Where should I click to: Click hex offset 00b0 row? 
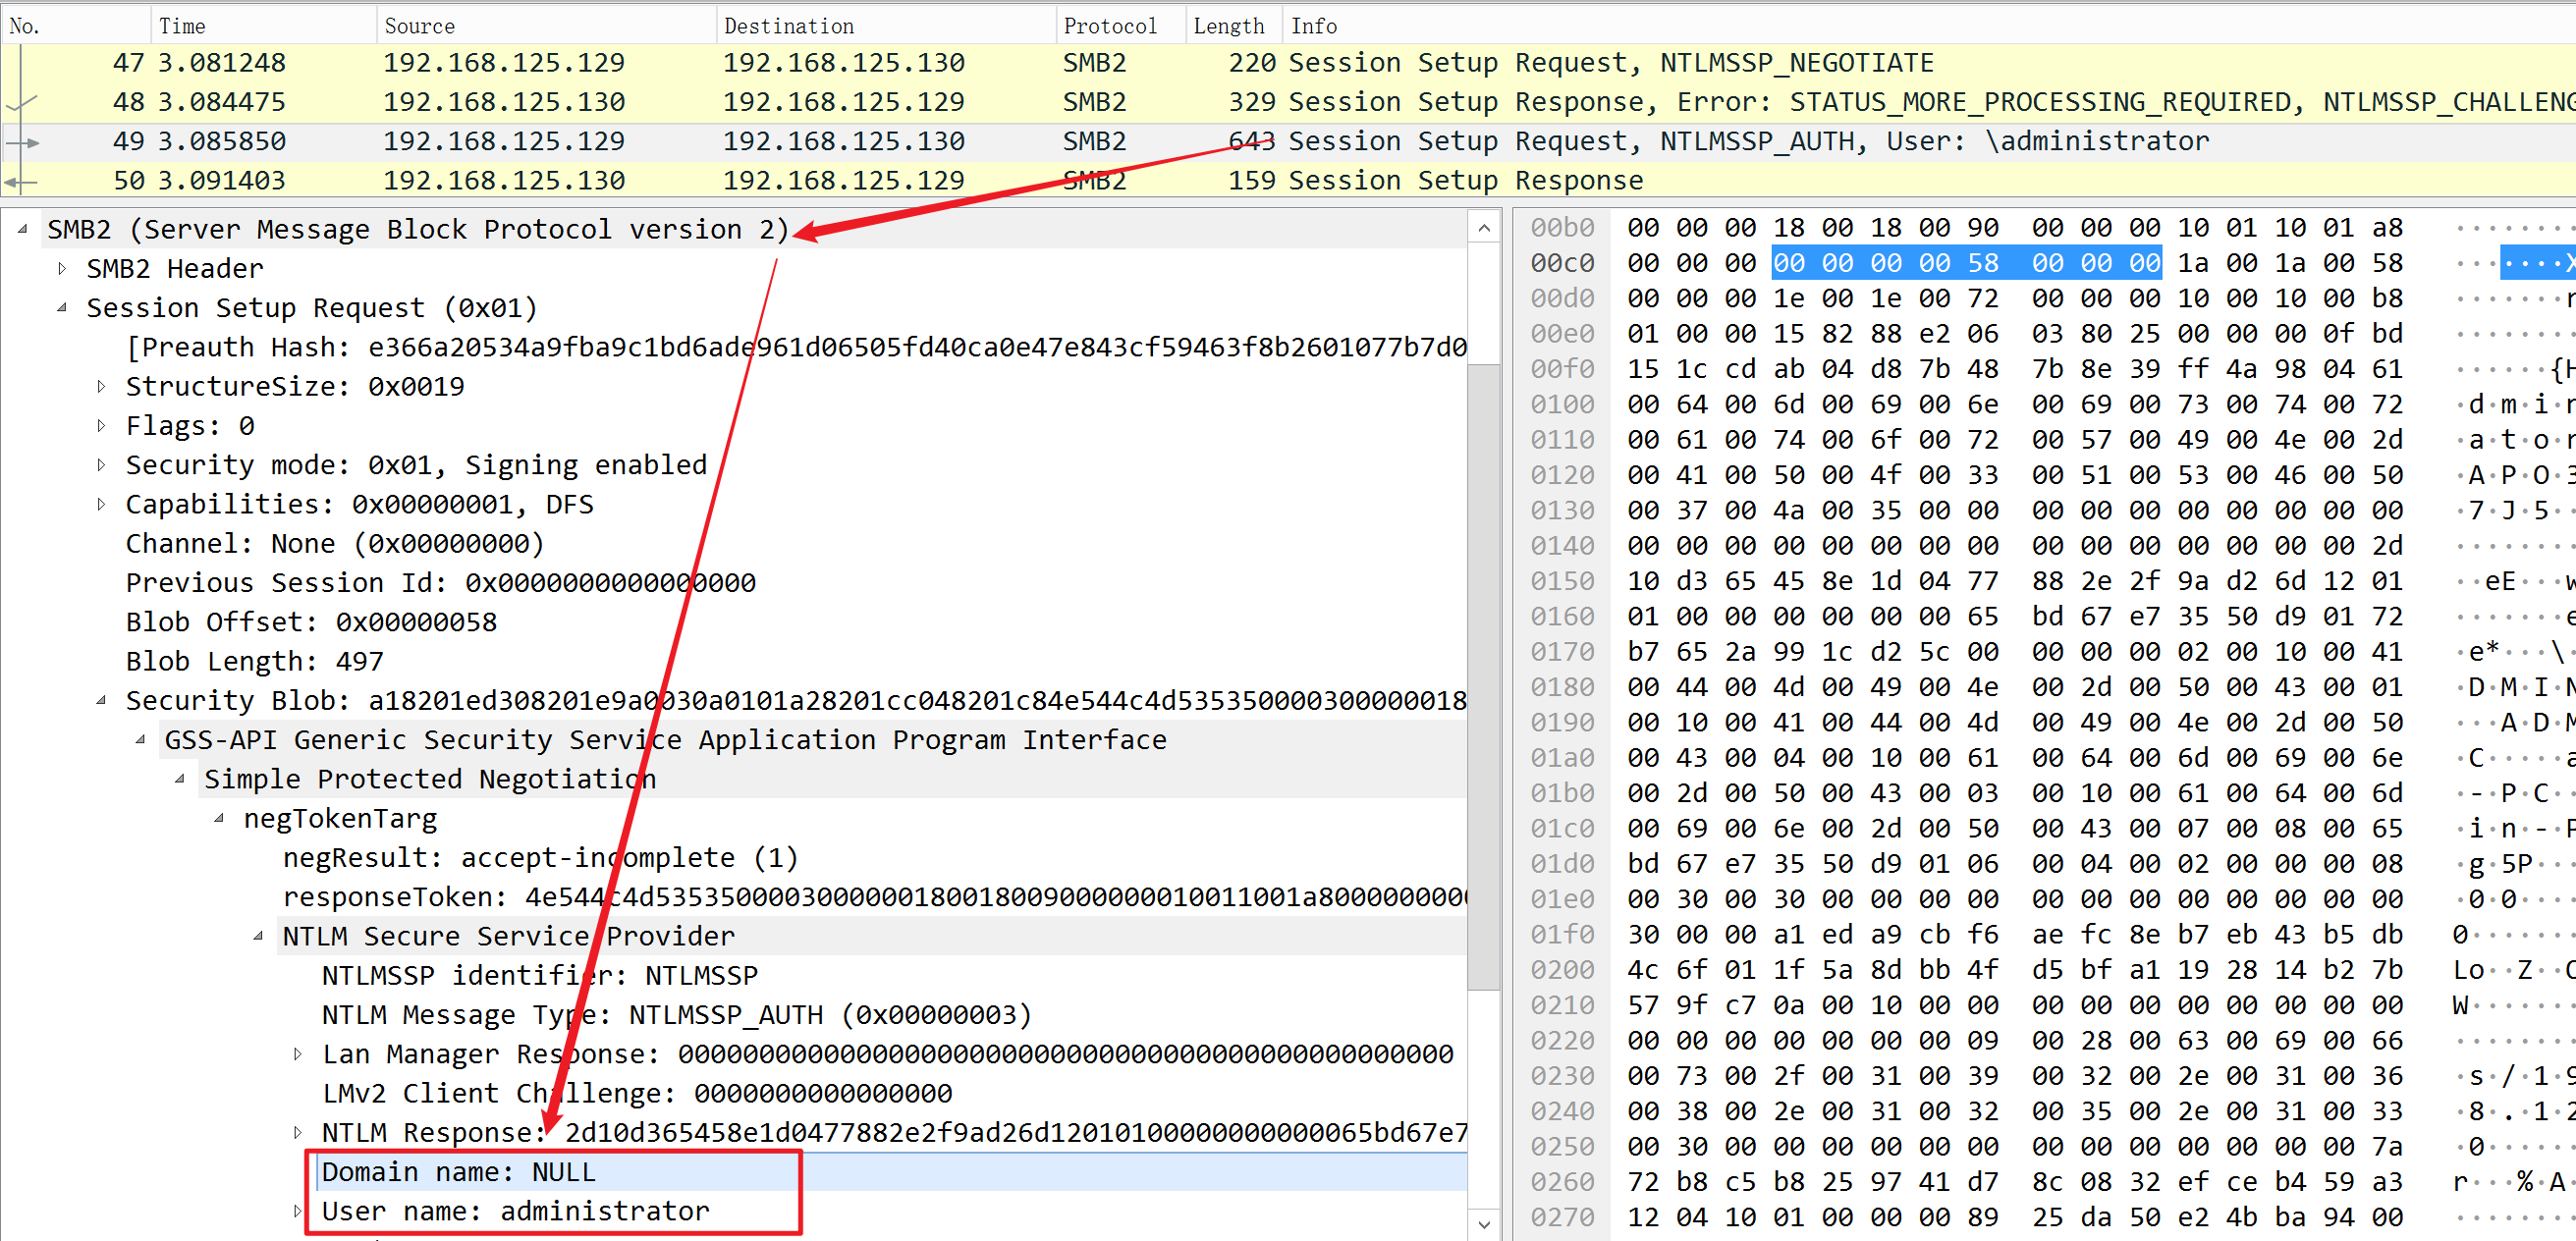[x=1562, y=228]
